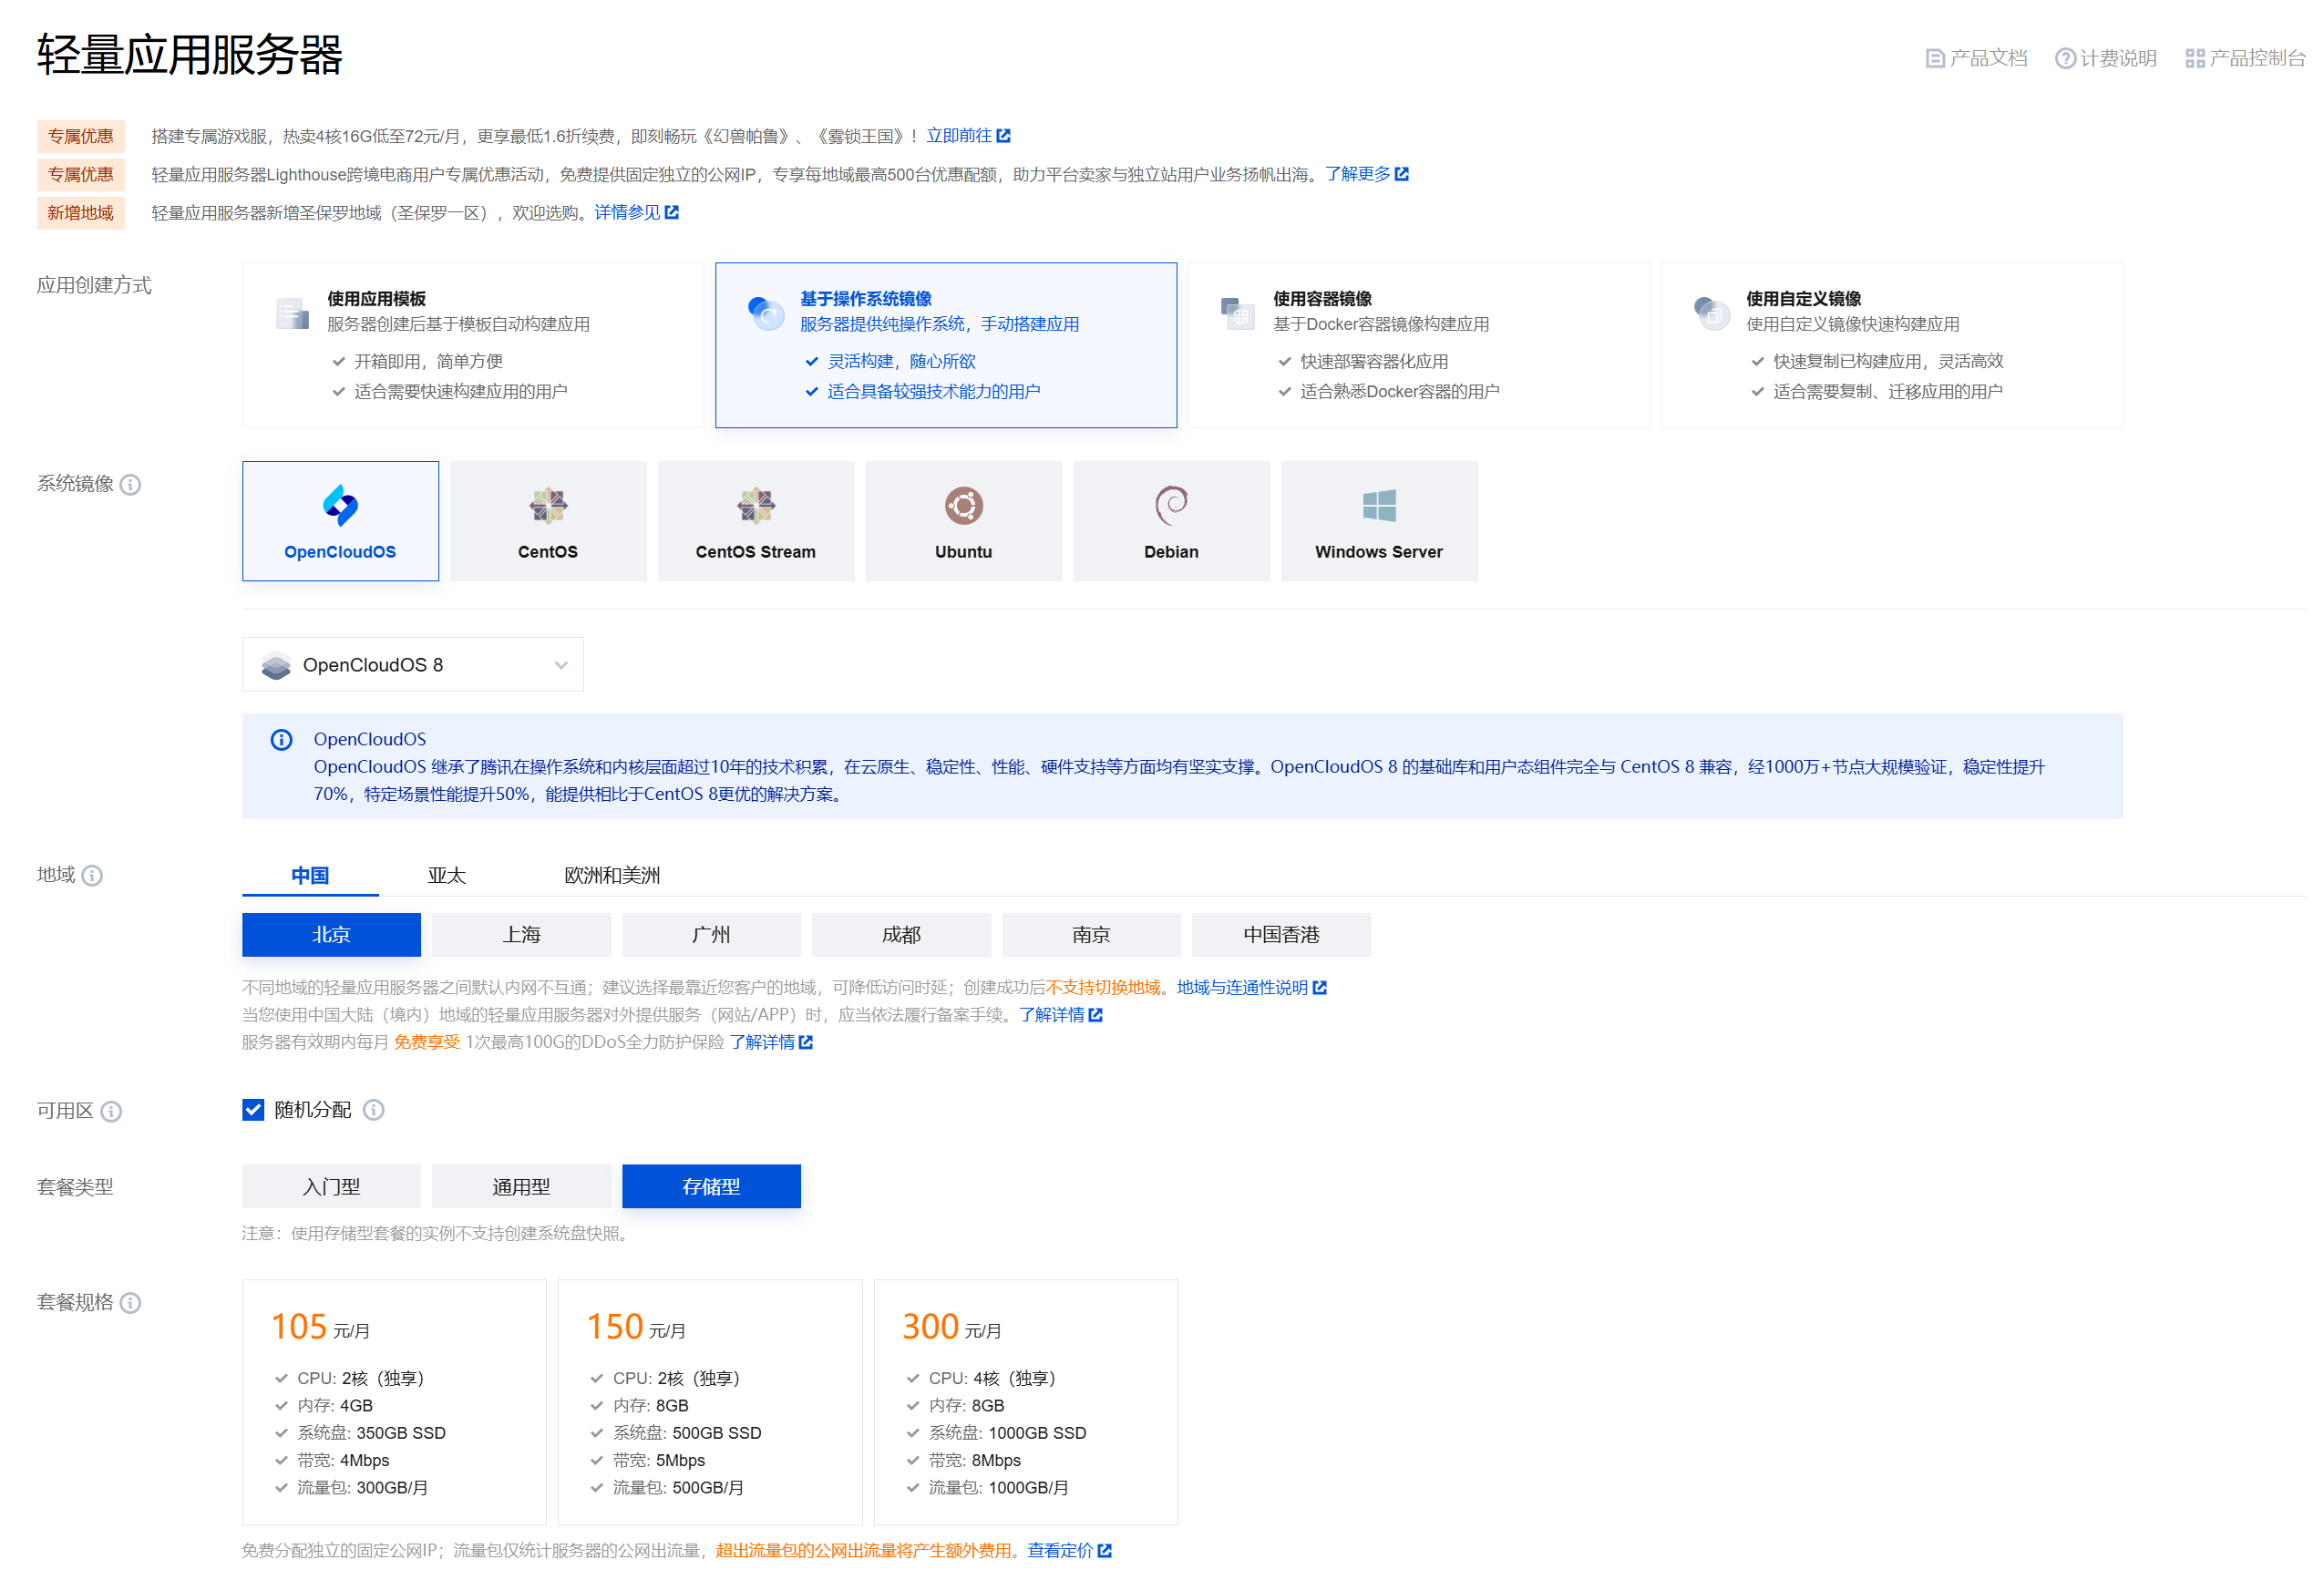Click the info icon beside 系统镜像

131,486
